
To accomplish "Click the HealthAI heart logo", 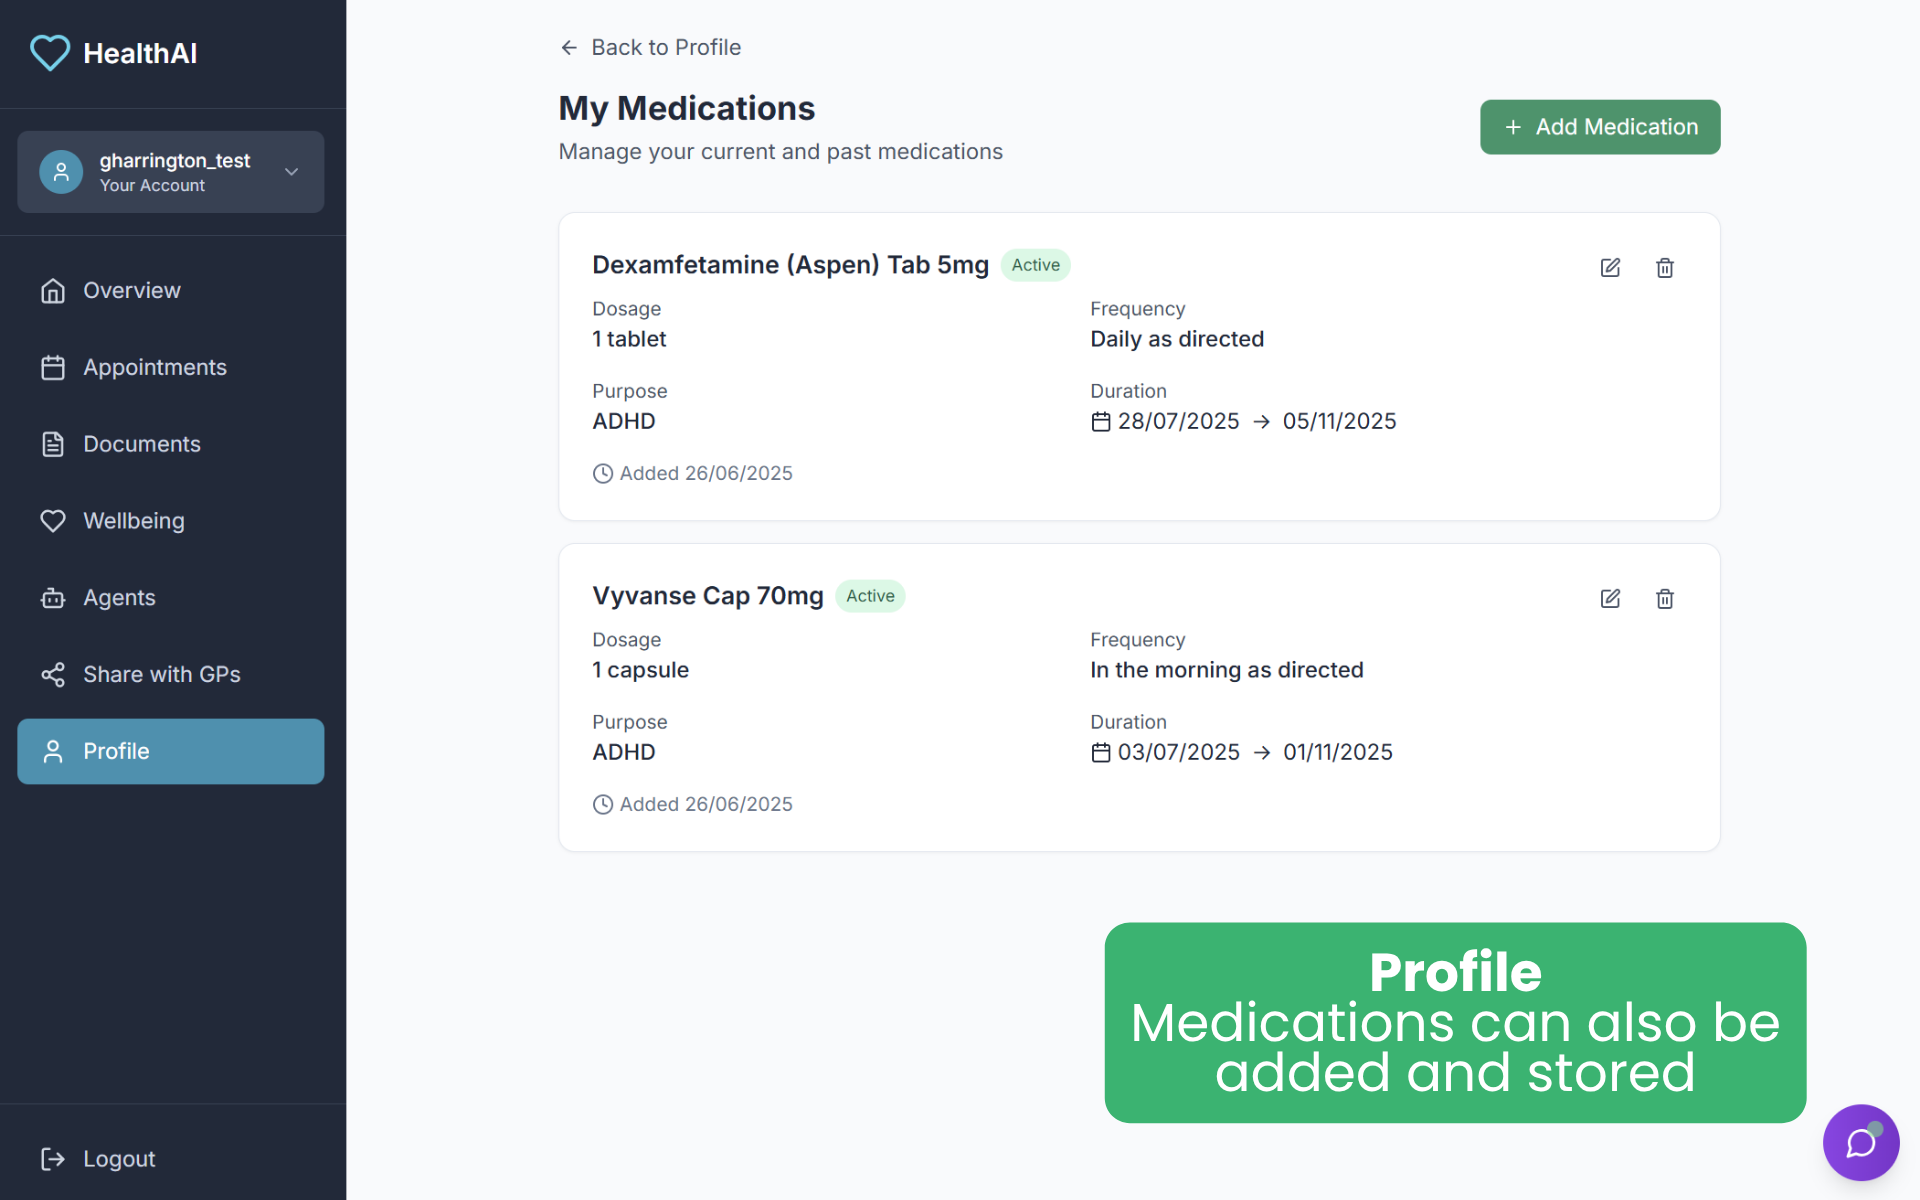I will [x=50, y=53].
